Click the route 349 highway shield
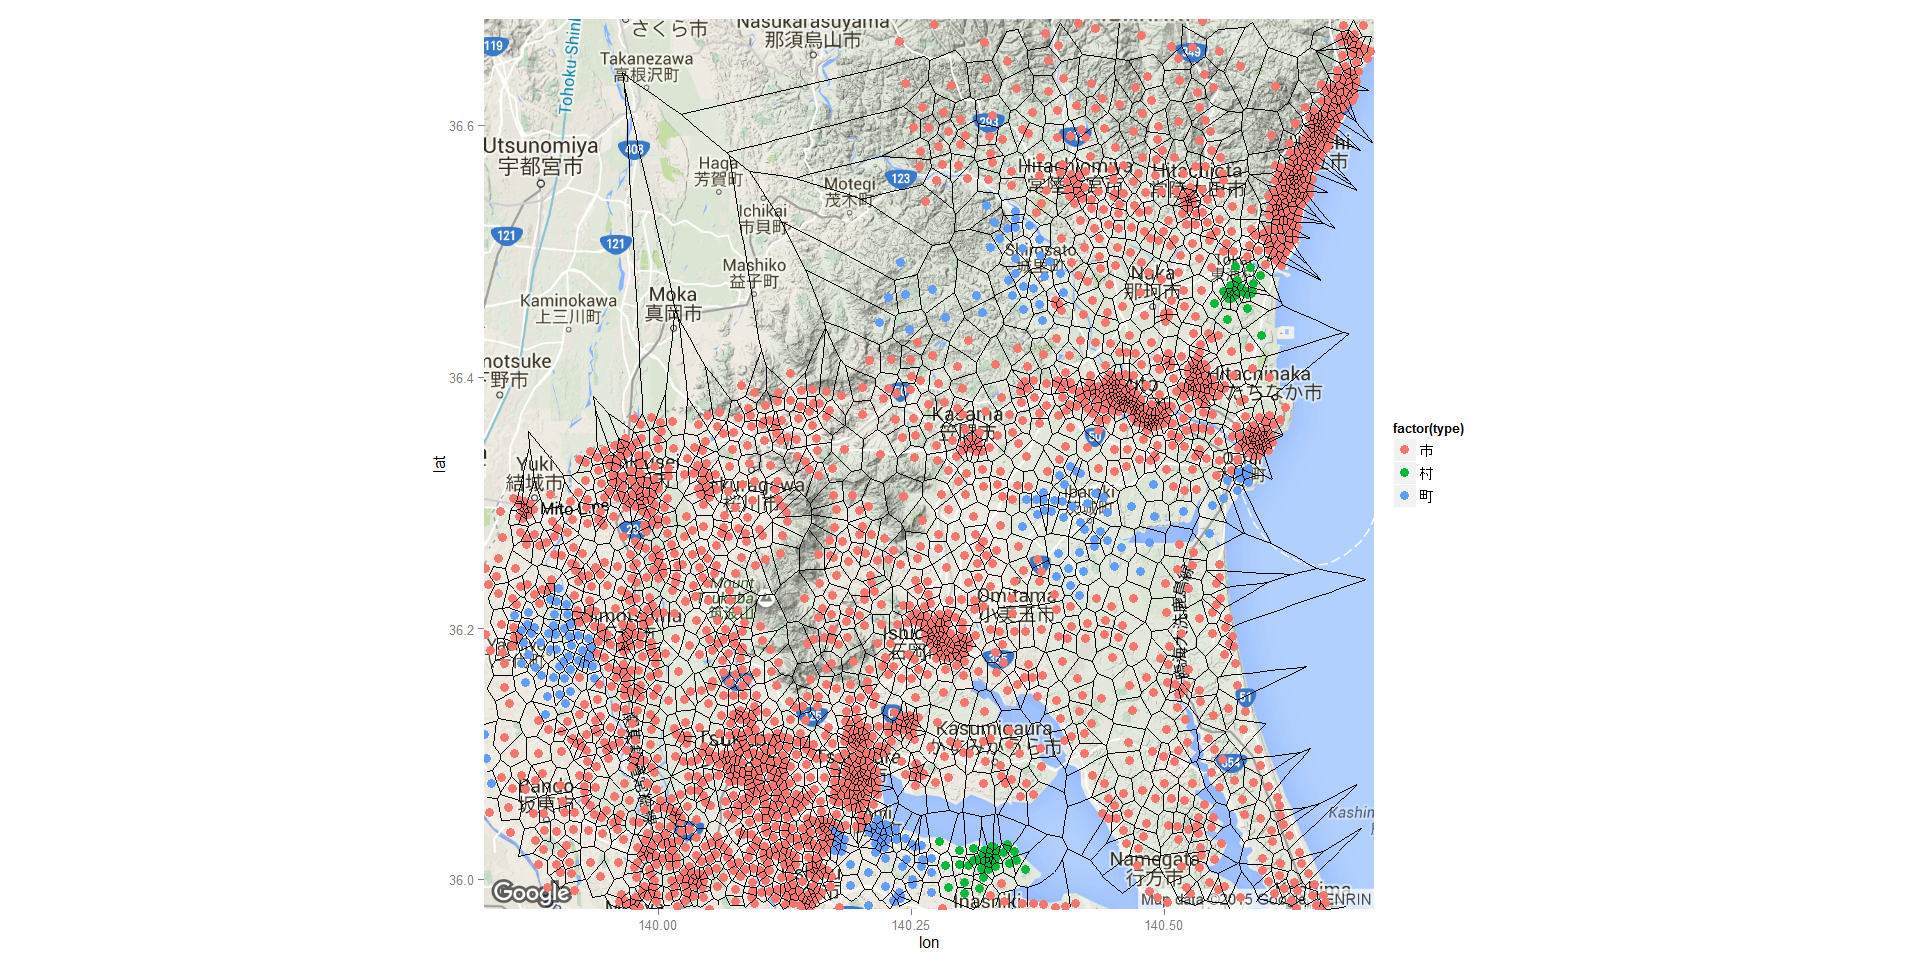Viewport: 1920px width, 962px height. [x=1191, y=51]
